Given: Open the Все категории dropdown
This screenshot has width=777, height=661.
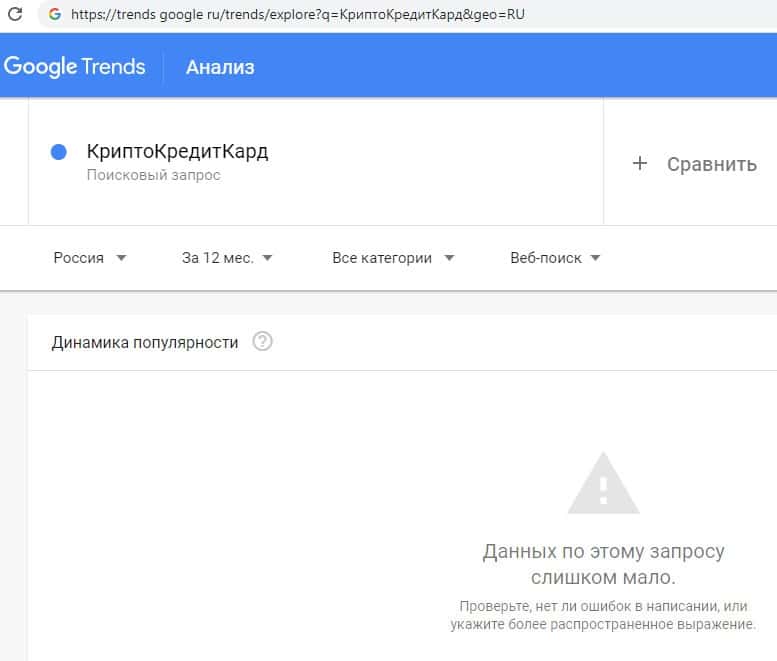Looking at the screenshot, I should [x=393, y=257].
